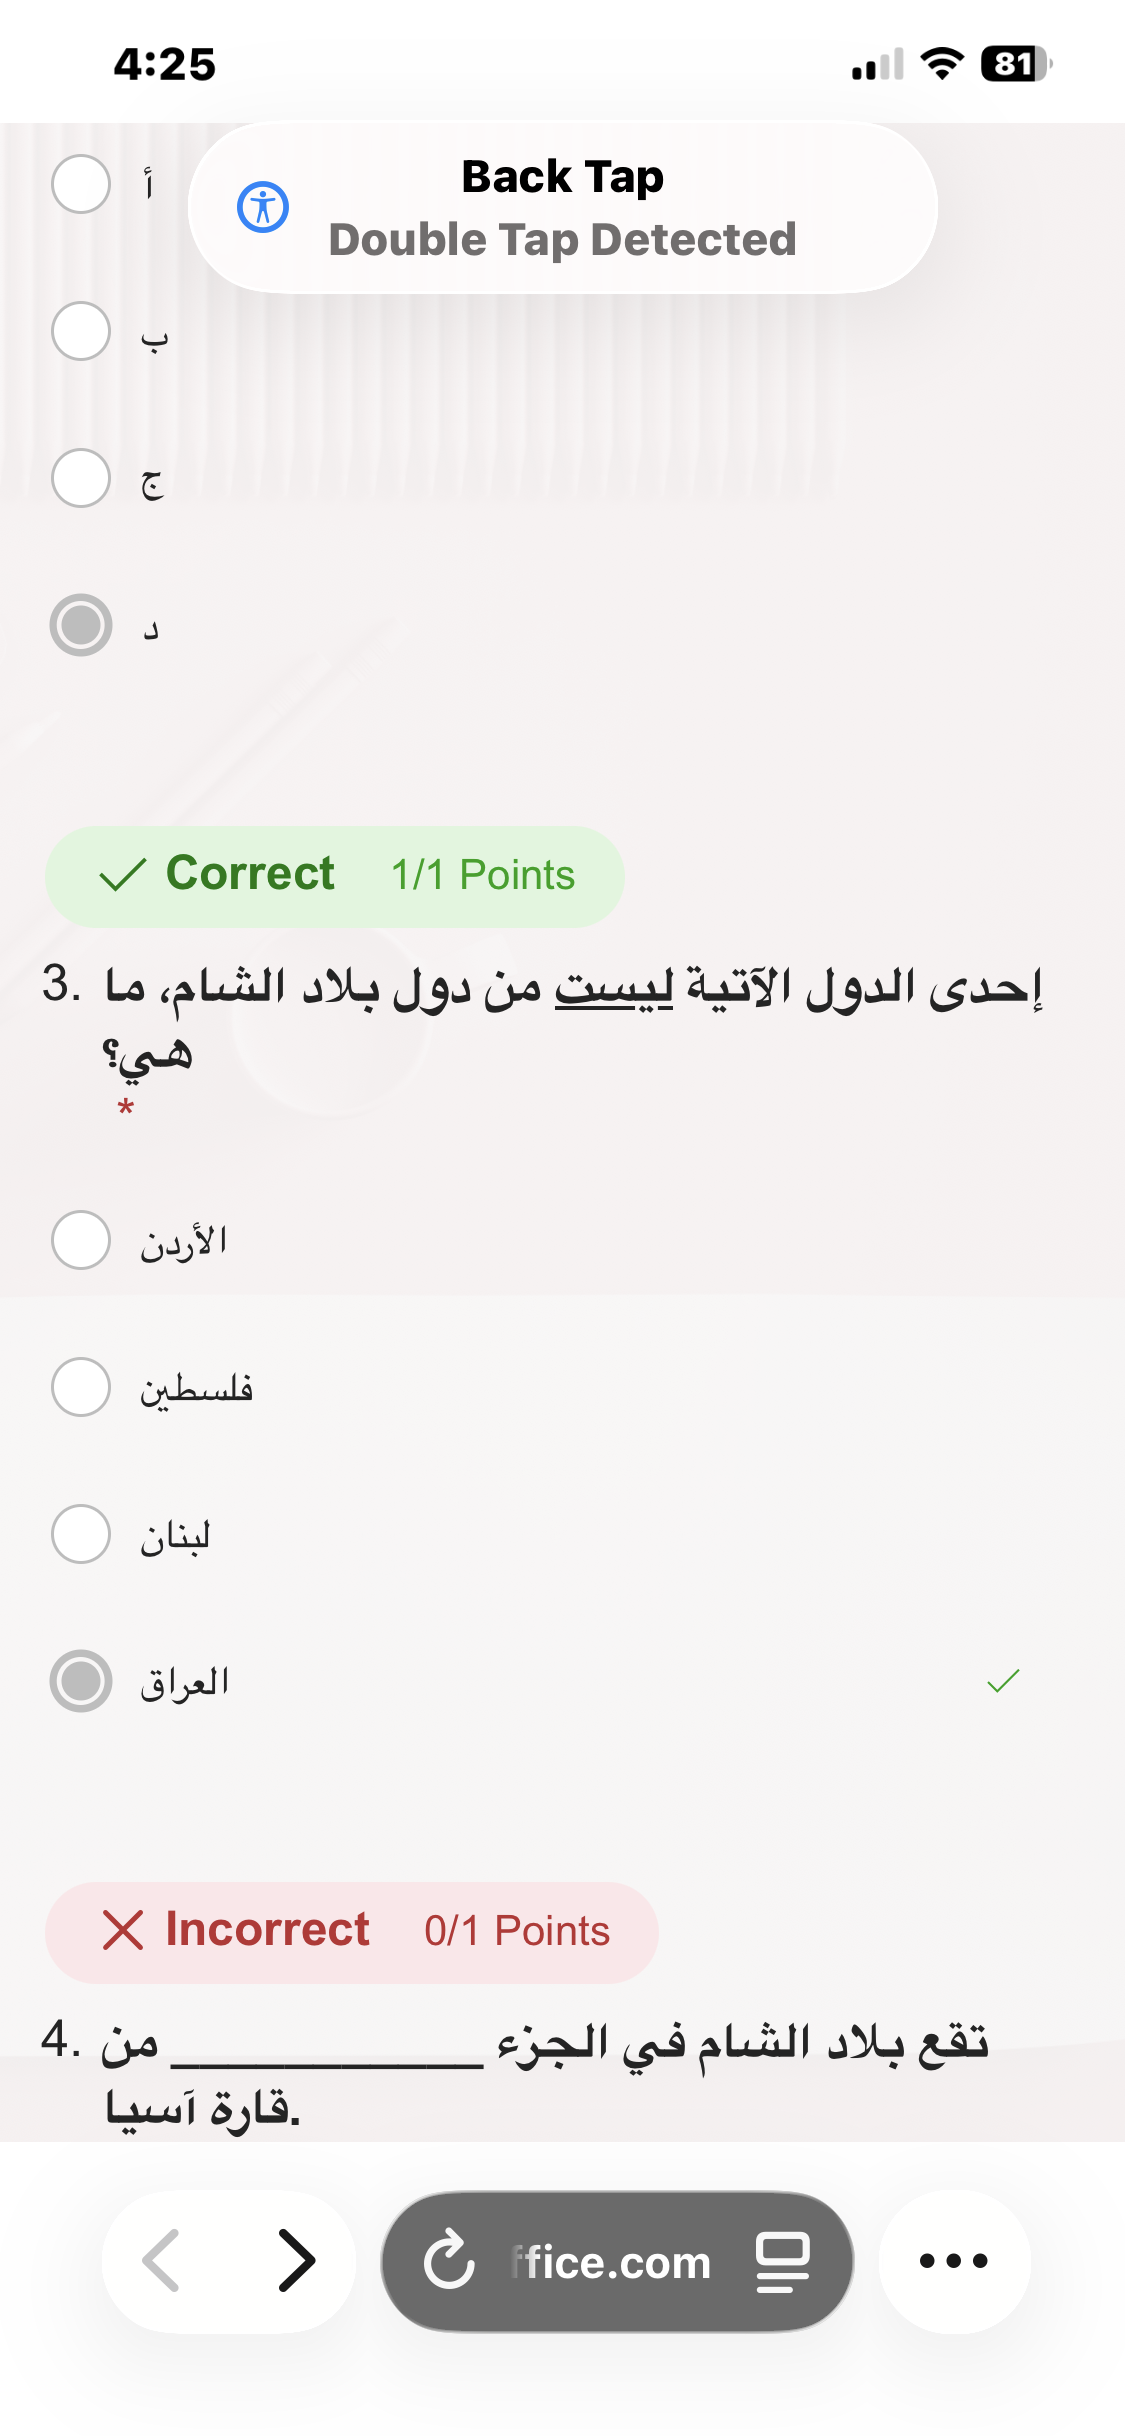Viewport: 1125px width, 2436px height.
Task: Tap the Incorrect 0/1 Points badge
Action: coord(351,1931)
